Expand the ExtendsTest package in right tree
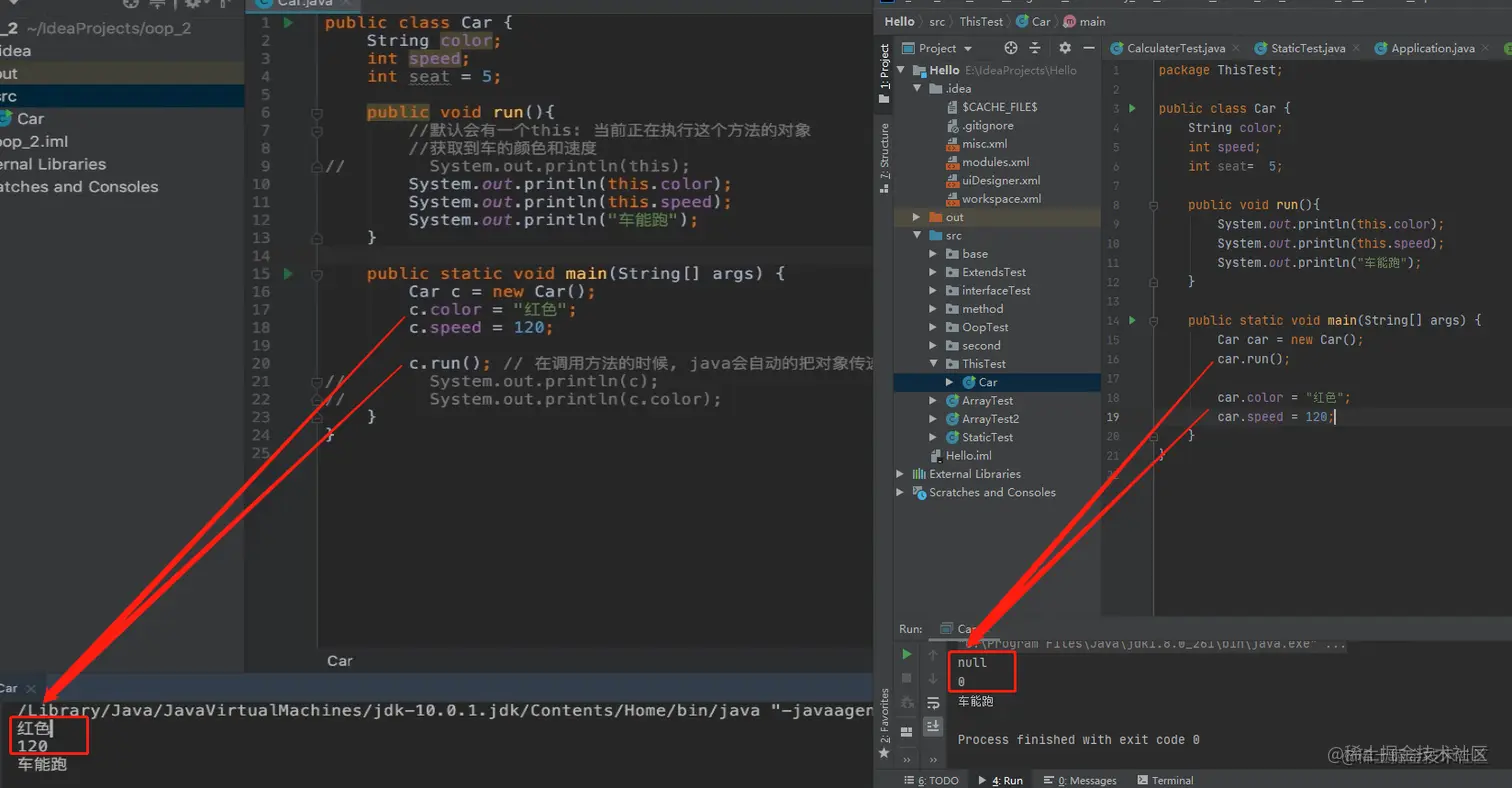Viewport: 1512px width, 788px height. 934,272
